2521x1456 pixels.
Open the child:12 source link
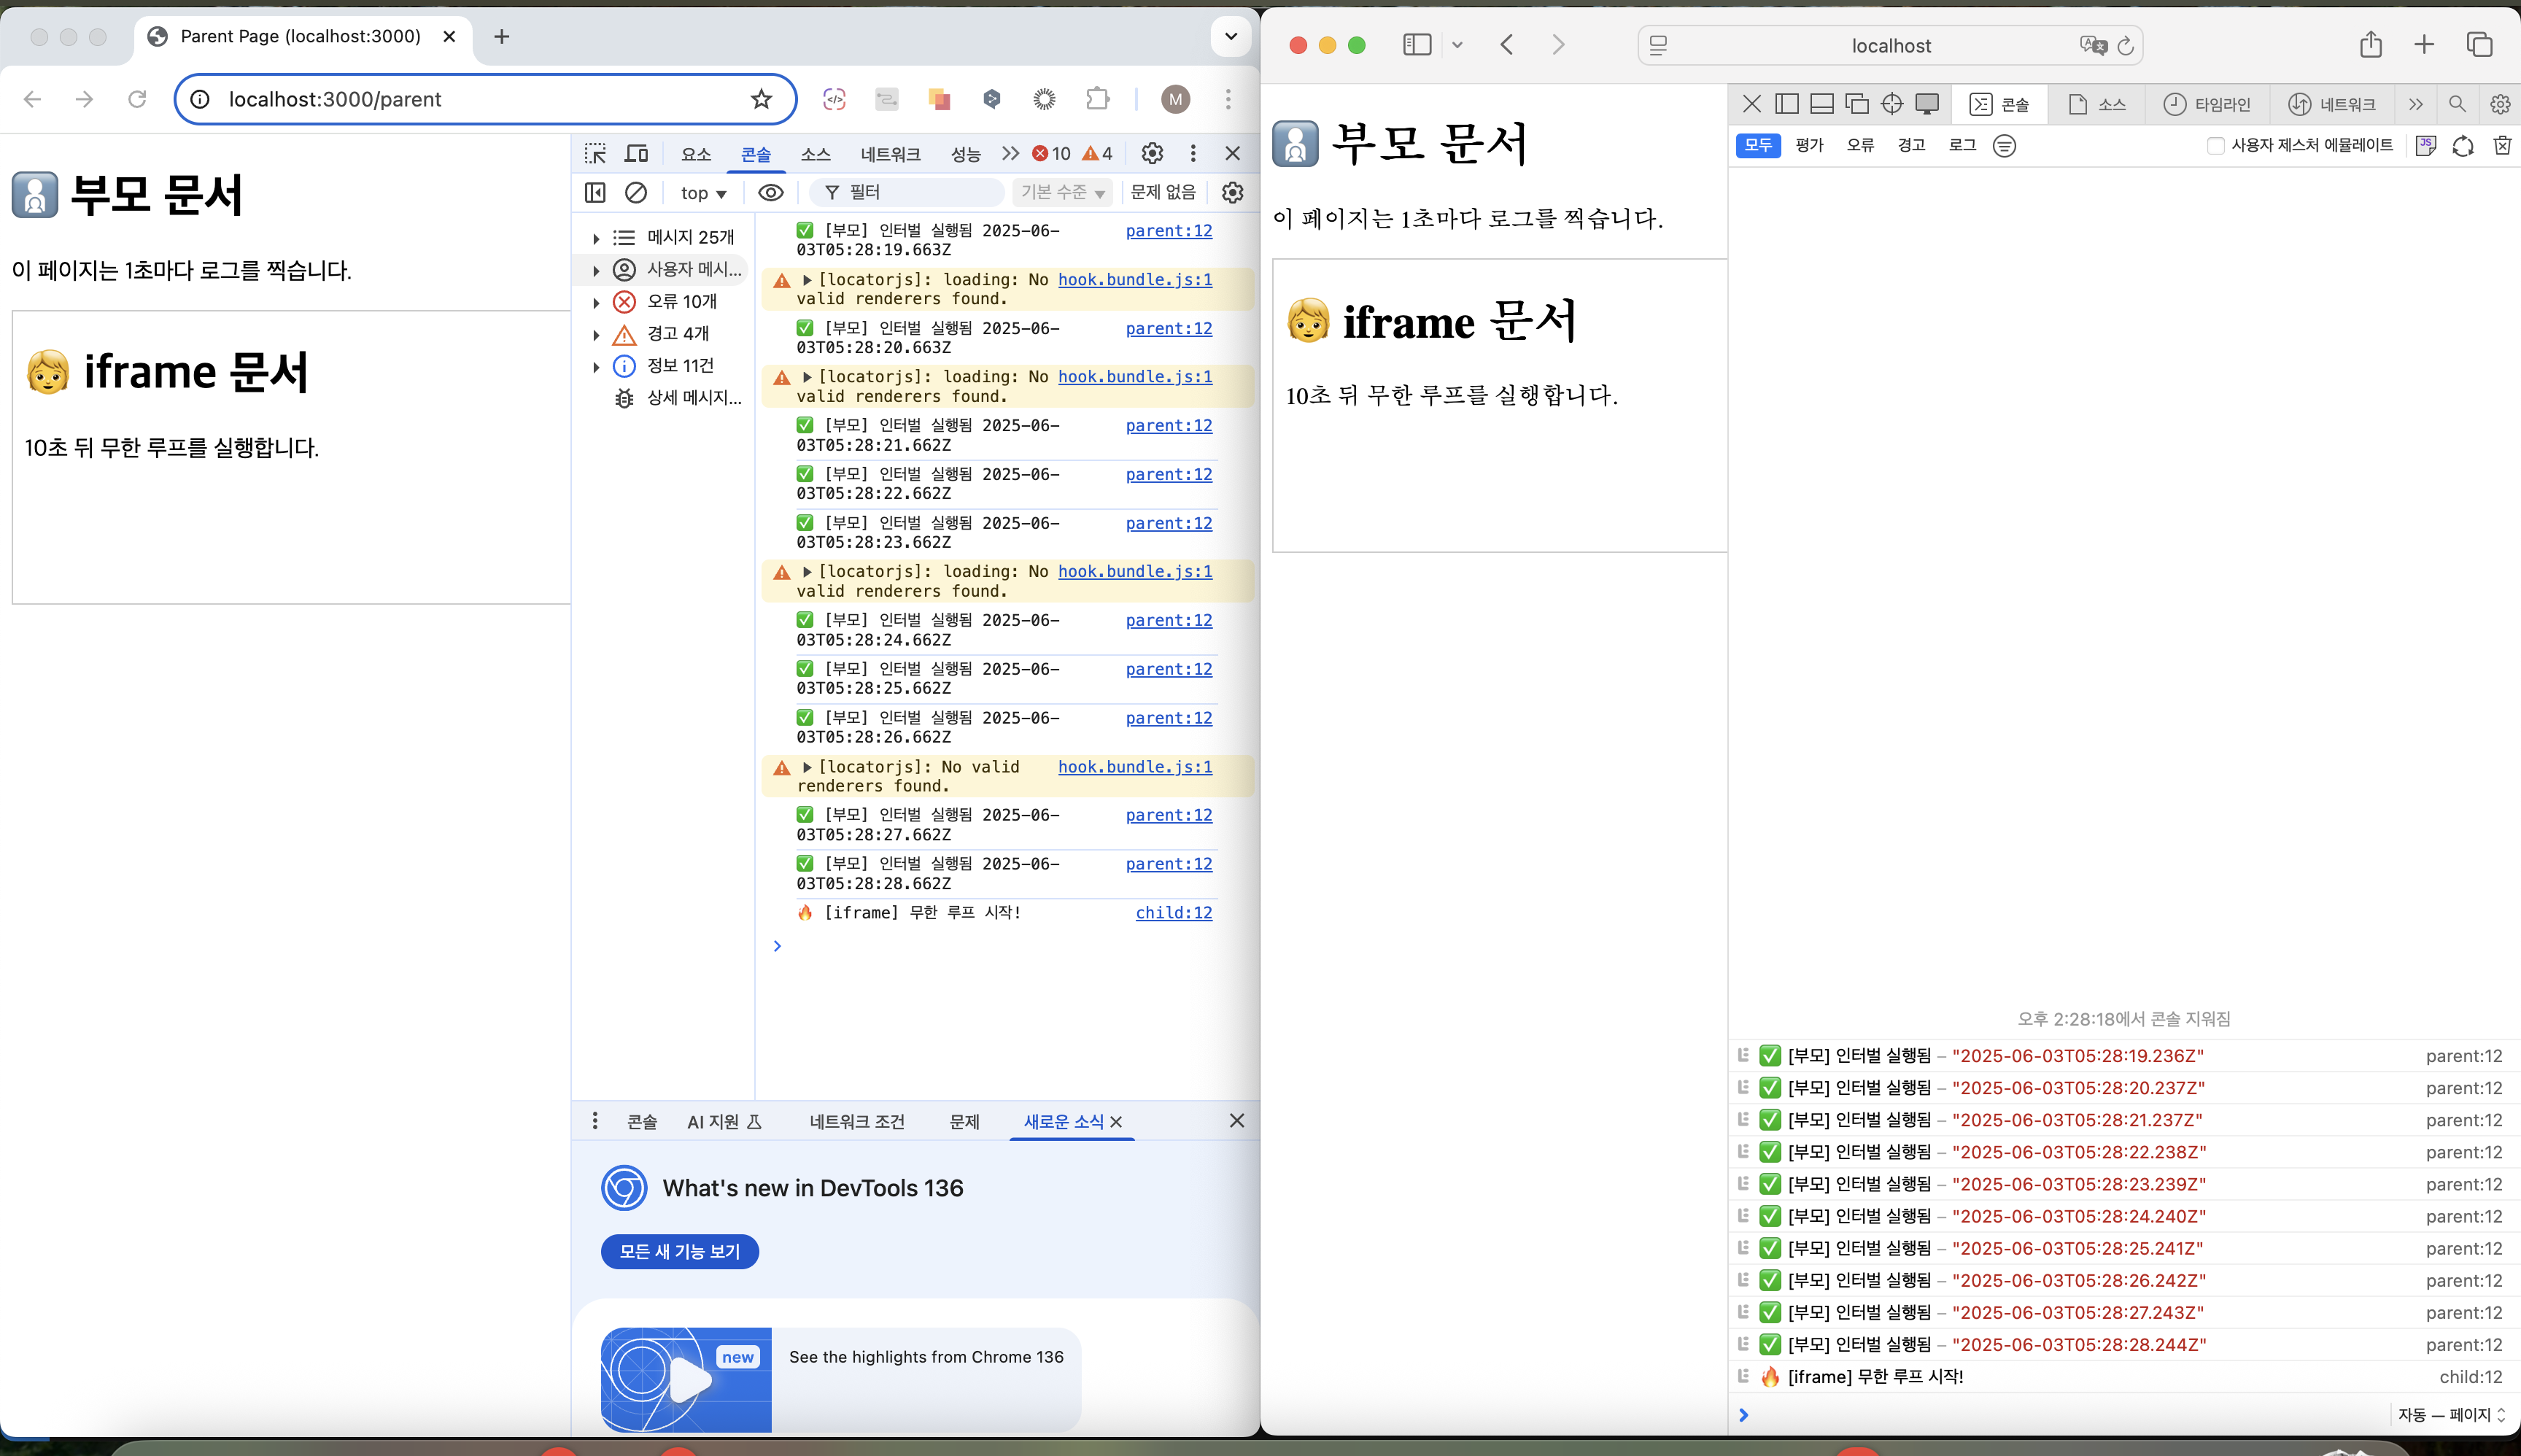(x=1173, y=912)
